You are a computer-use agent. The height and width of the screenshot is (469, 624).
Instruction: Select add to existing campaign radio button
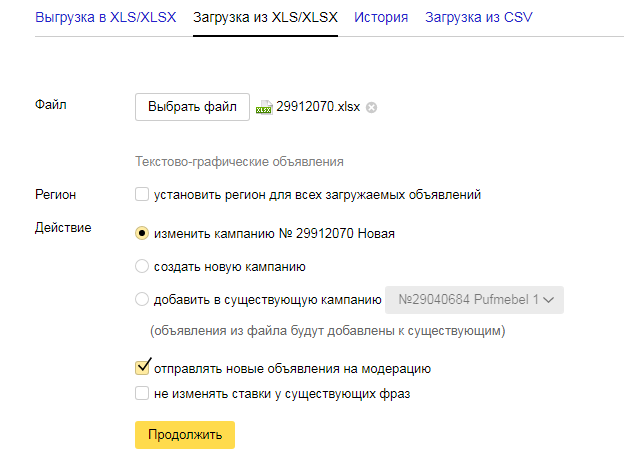(x=142, y=299)
